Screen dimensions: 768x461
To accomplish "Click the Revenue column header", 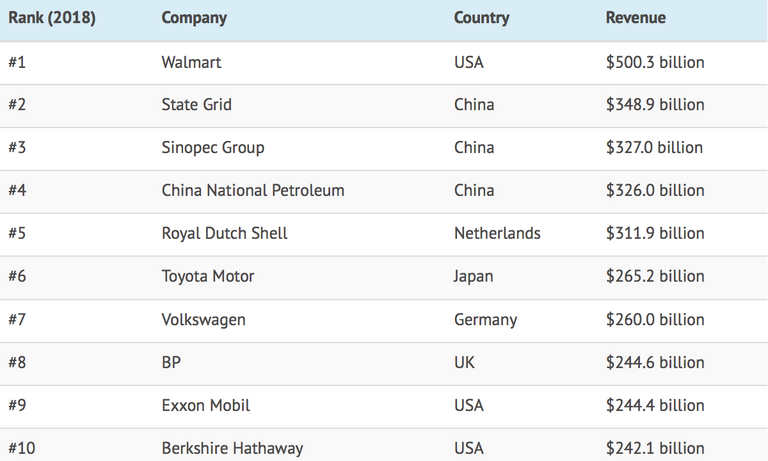I will click(636, 18).
